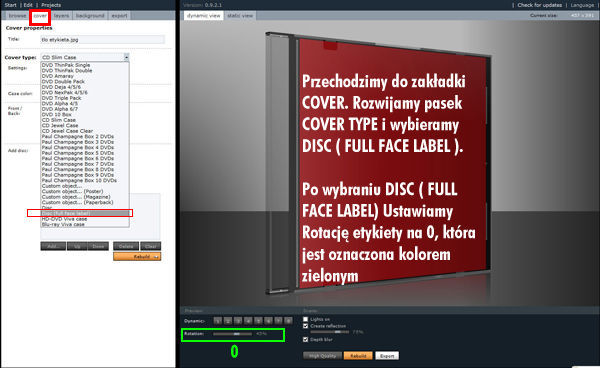Click the Clear button
This screenshot has width=600, height=368.
coord(150,246)
